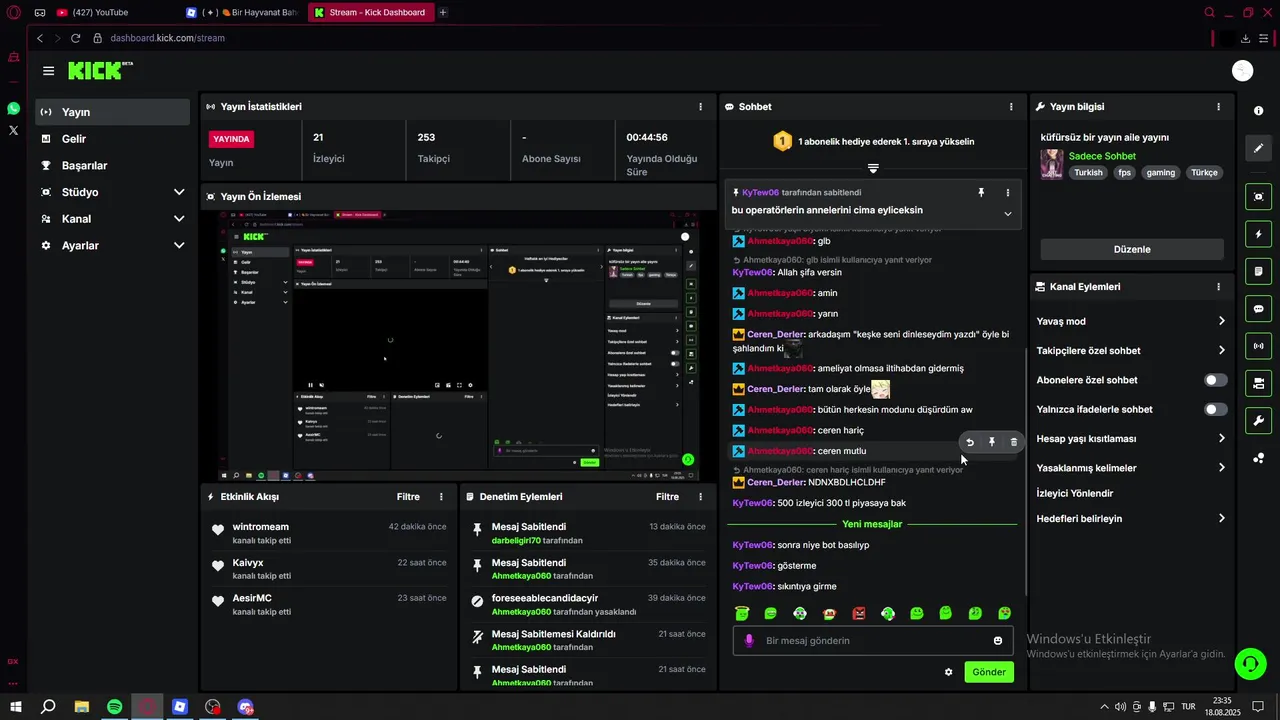Switch to 'Bir Hayvanat Bah' browser tab
1280x720 pixels.
point(242,12)
